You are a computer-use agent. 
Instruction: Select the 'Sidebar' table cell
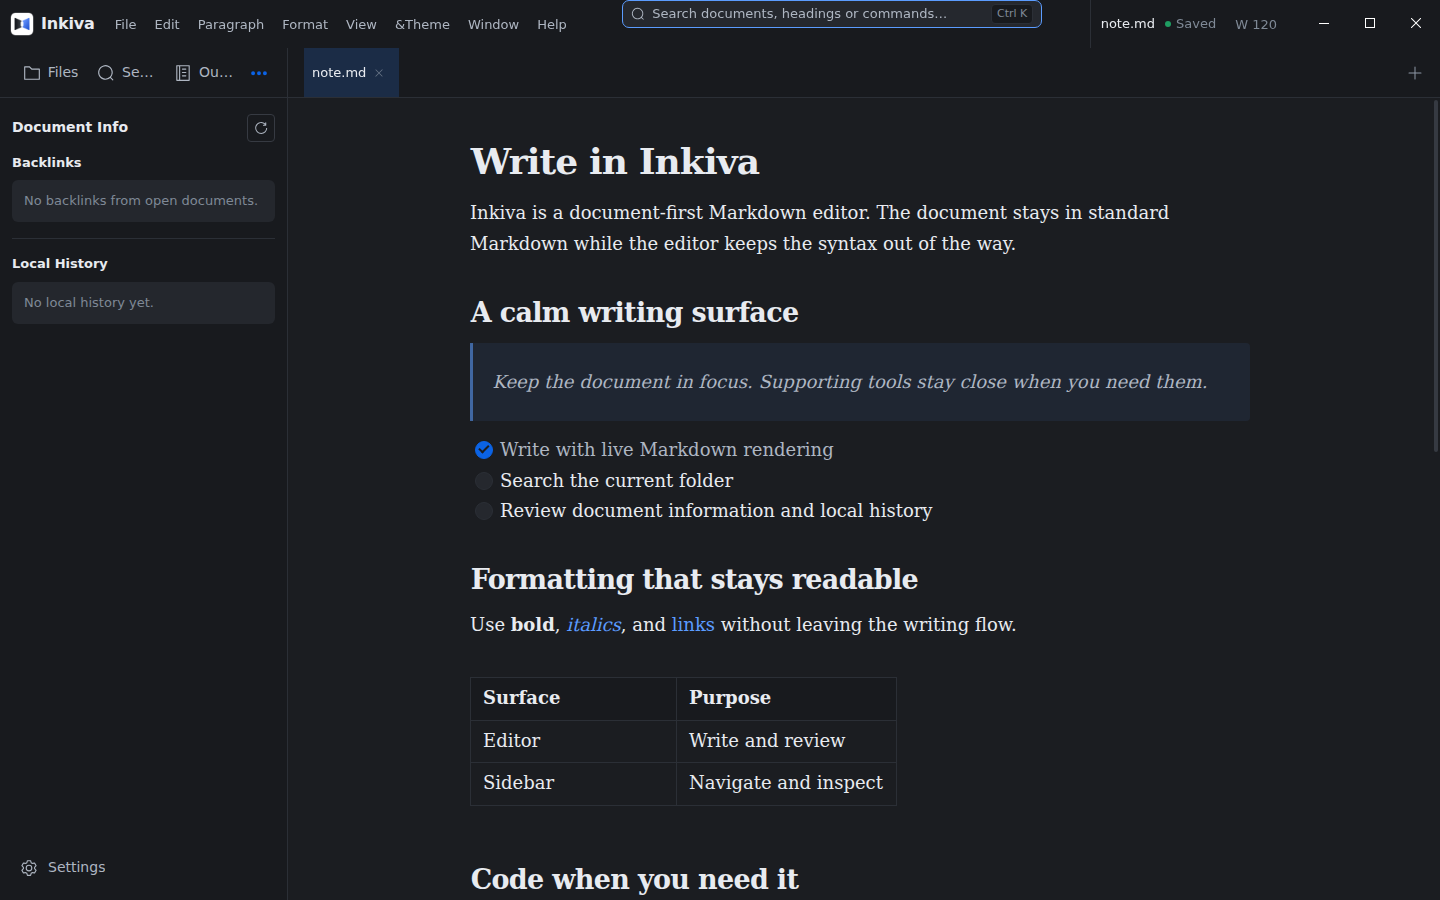574,784
